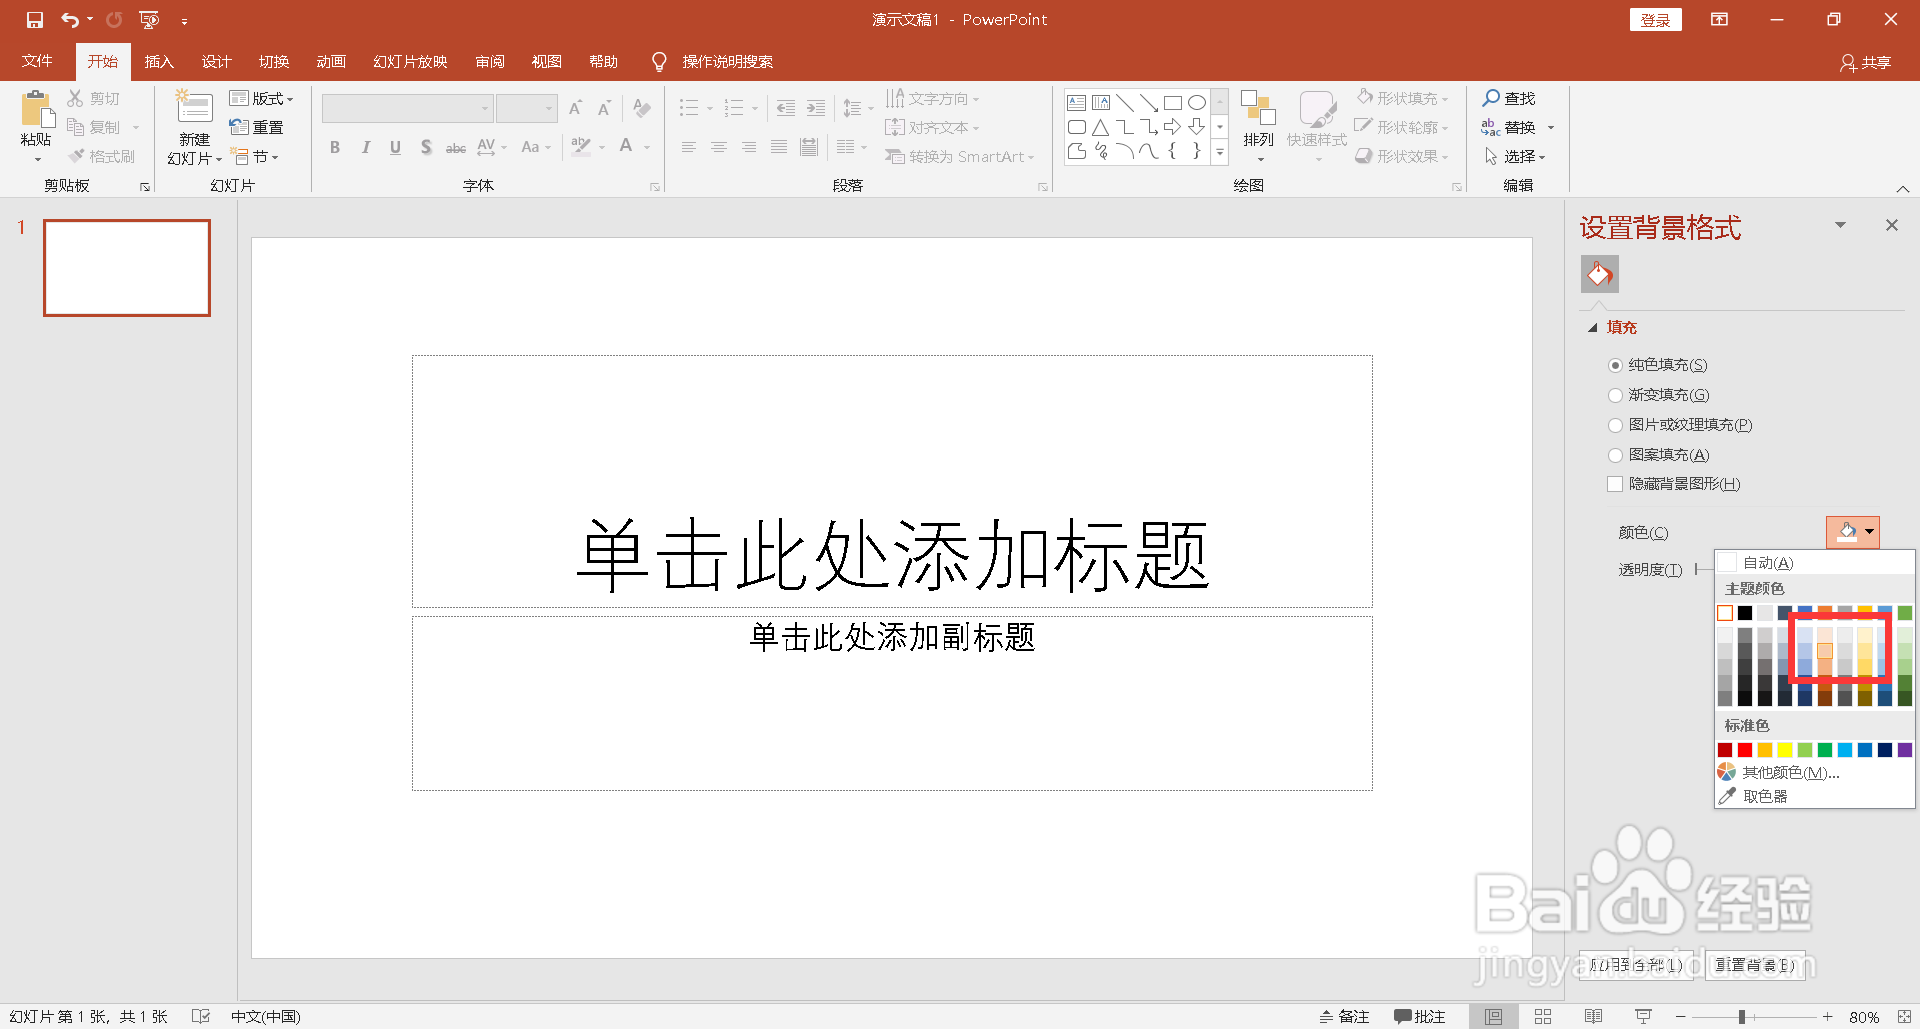The height and width of the screenshot is (1029, 1920).
Task: Start slideshow from the quick access toolbar icon
Action: point(149,20)
